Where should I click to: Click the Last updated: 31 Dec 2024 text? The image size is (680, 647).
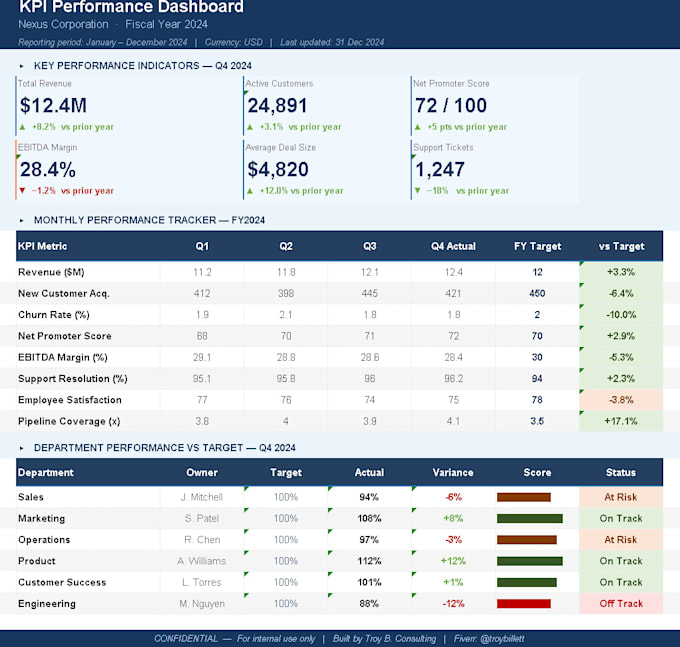tap(332, 42)
